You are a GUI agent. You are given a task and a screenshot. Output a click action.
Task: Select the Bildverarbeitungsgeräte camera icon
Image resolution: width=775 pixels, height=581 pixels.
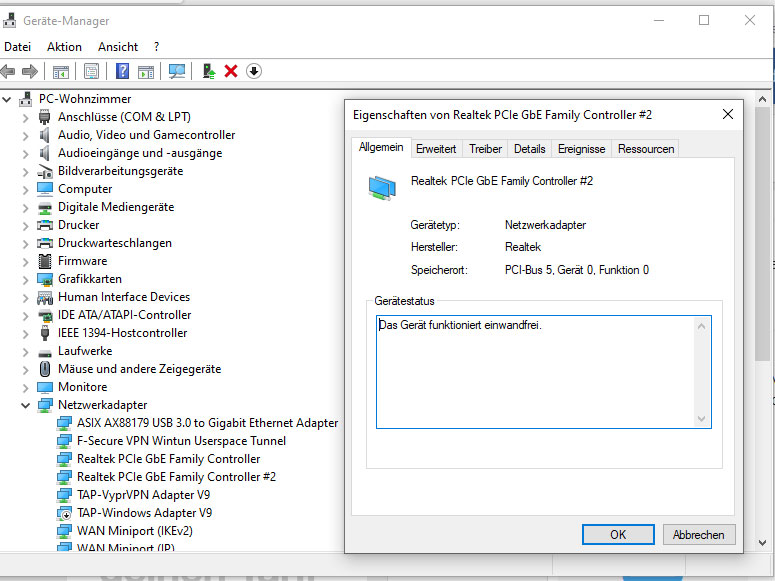(44, 171)
